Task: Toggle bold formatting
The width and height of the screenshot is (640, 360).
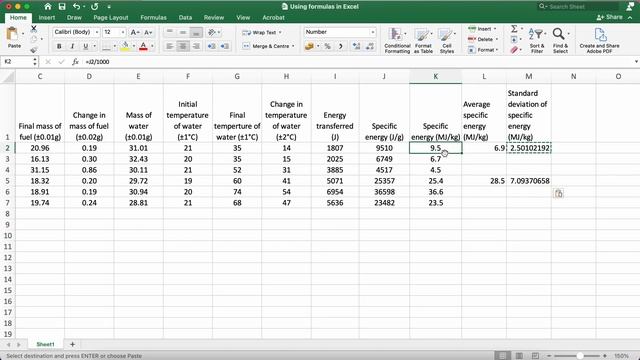Action: pyautogui.click(x=59, y=47)
